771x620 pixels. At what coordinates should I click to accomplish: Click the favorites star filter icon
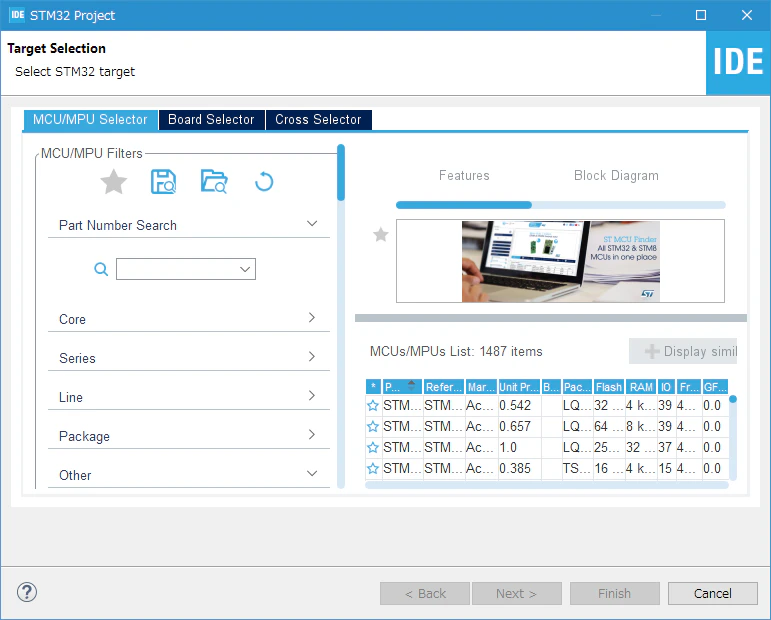(x=114, y=181)
